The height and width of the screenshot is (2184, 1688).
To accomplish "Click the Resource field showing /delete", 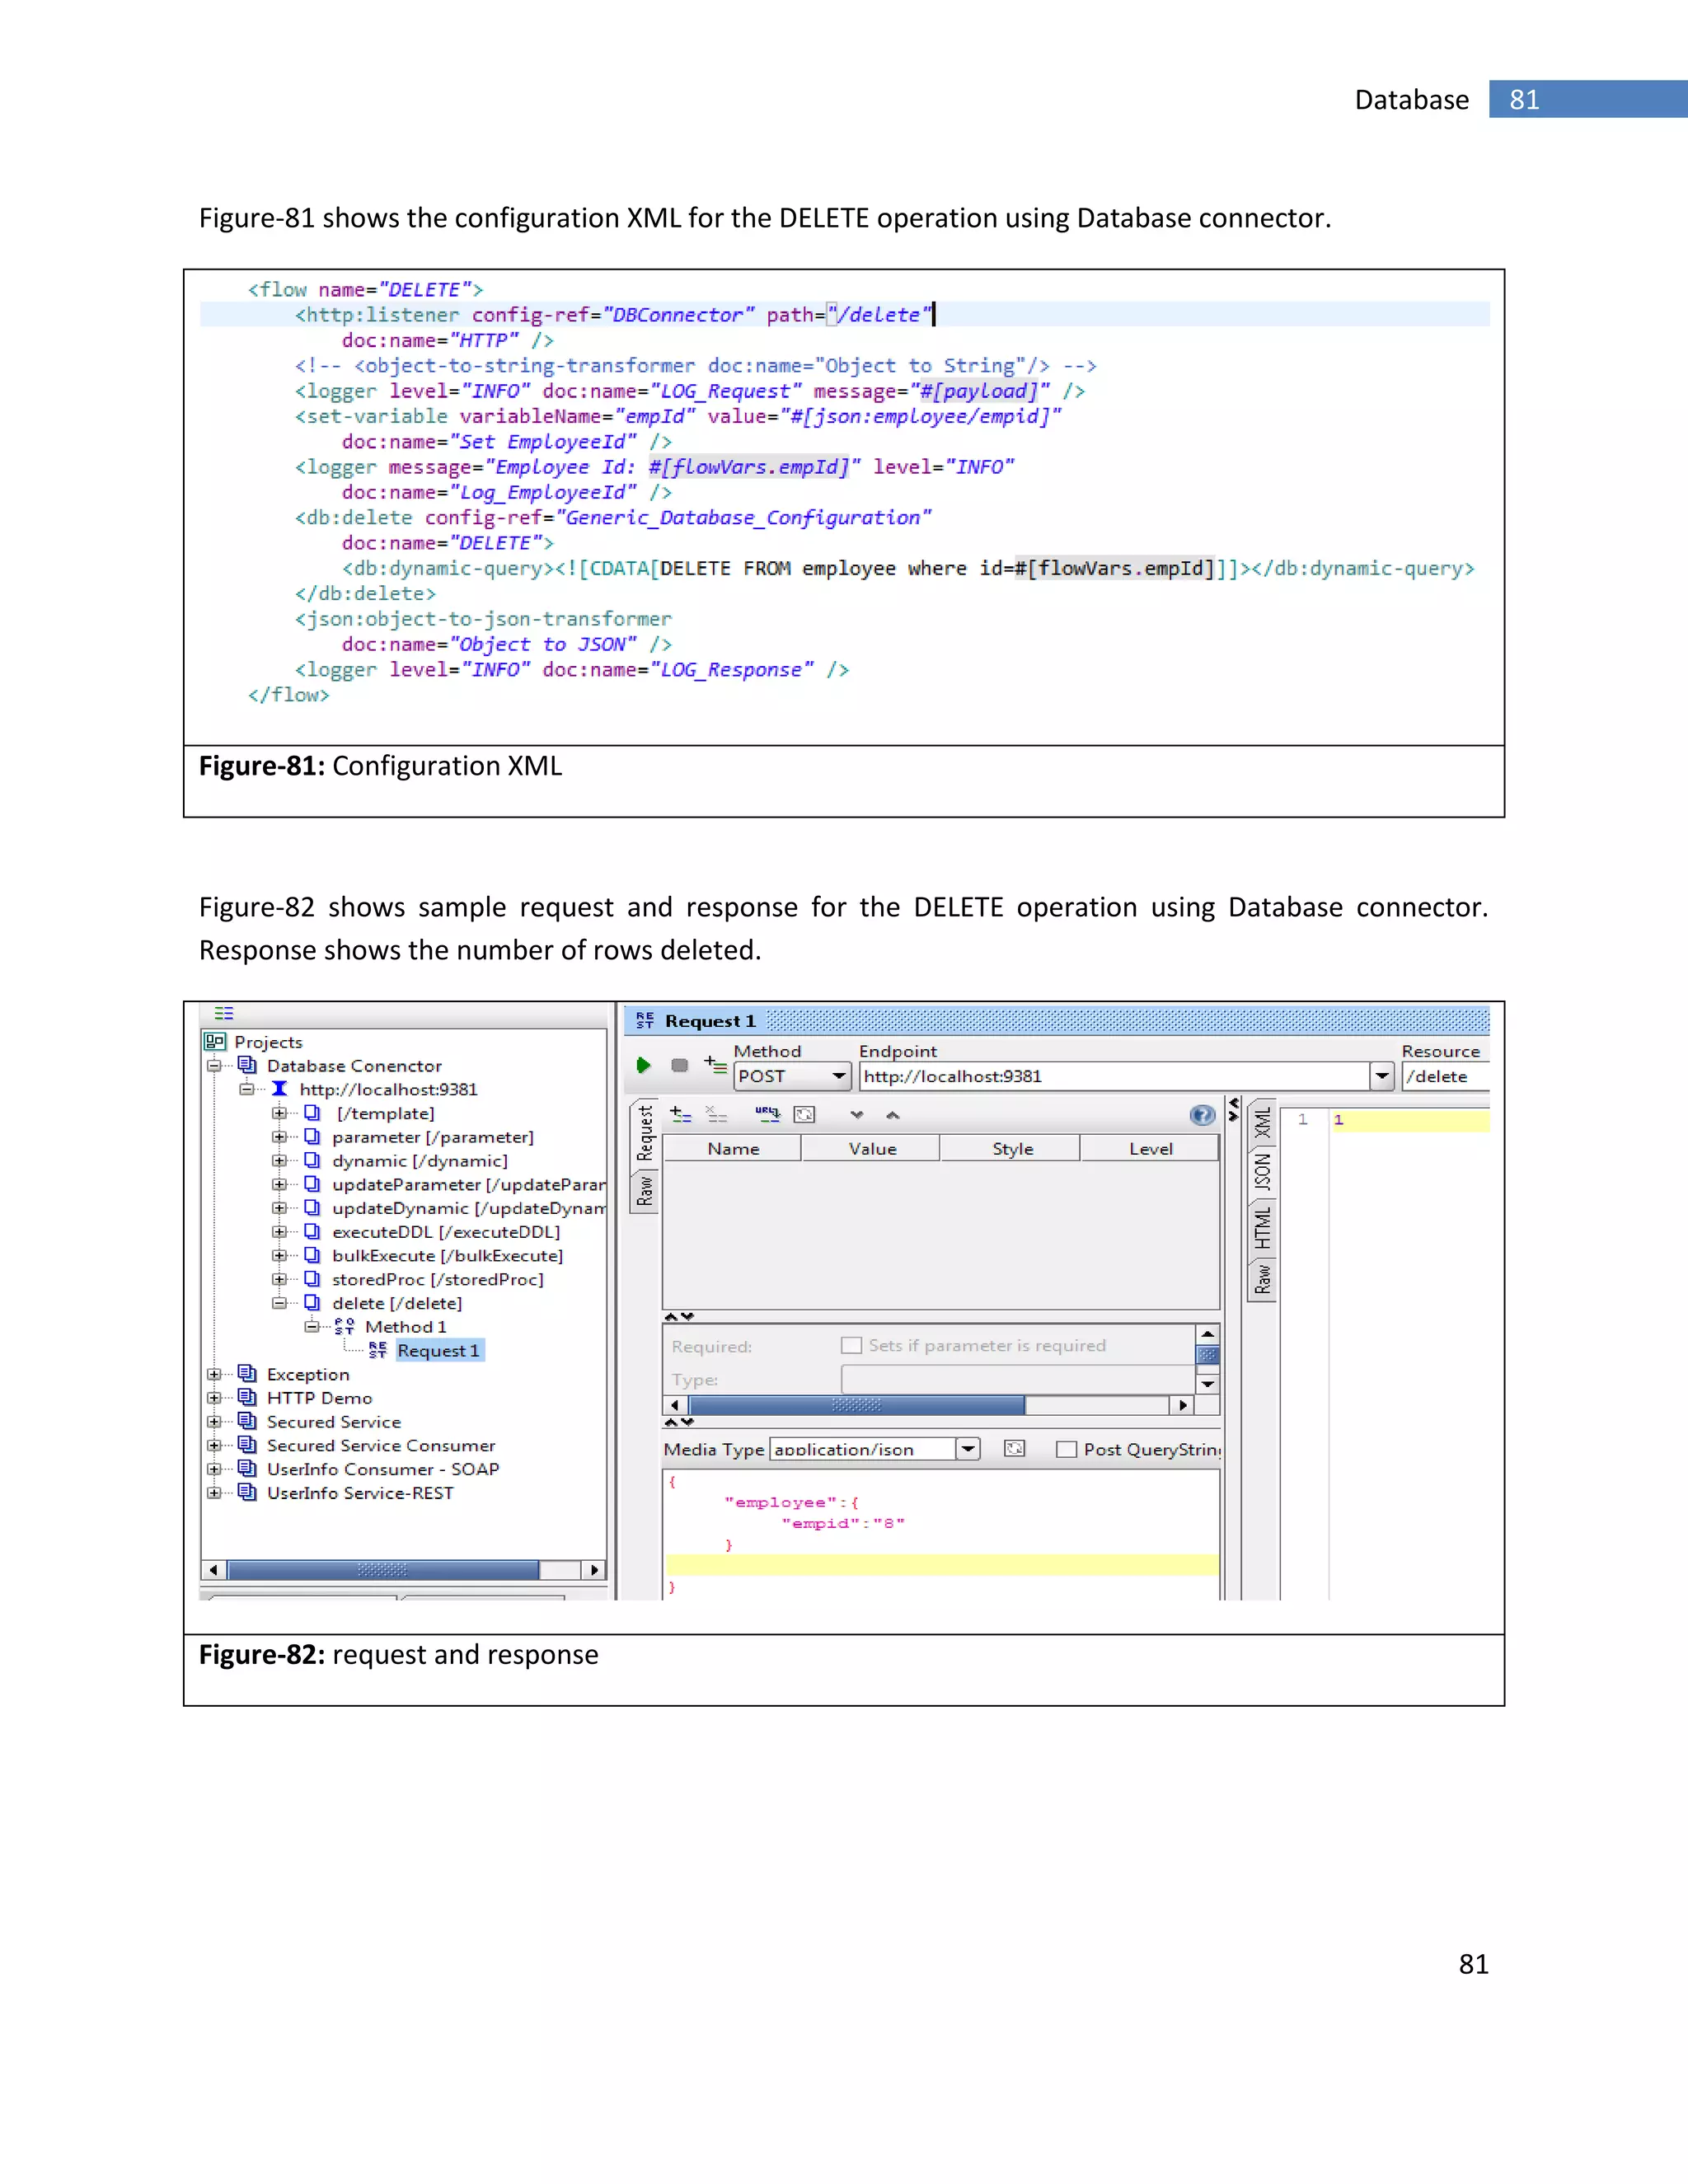I will tap(1446, 1076).
